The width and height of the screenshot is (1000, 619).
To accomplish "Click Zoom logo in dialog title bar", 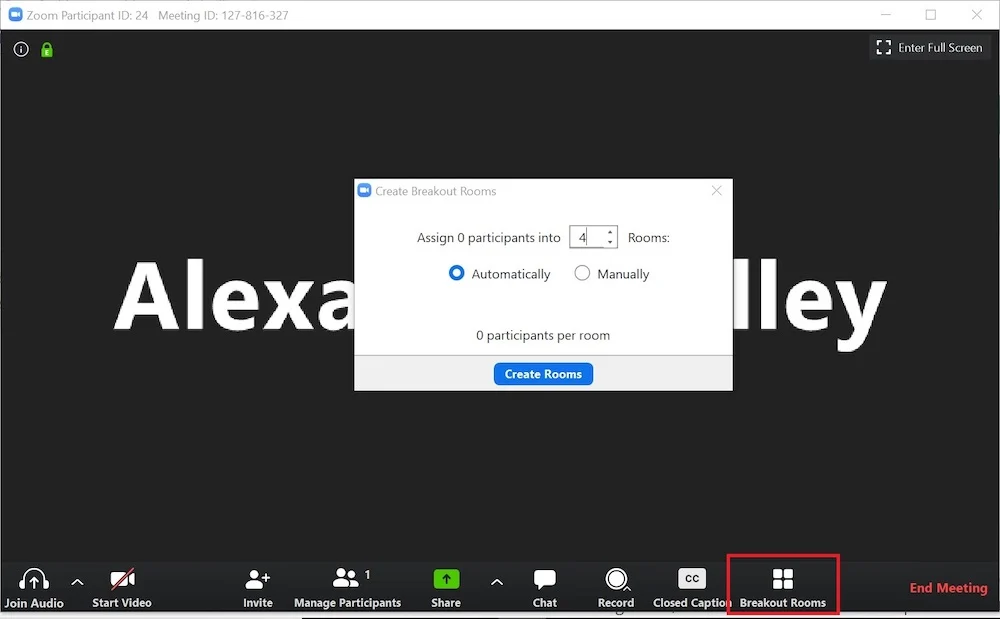I will [364, 191].
